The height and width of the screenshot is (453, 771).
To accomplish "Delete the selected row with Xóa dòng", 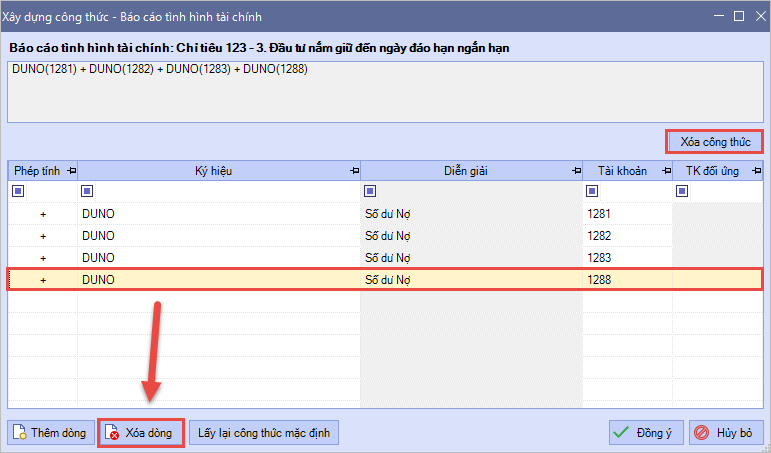I will point(140,433).
